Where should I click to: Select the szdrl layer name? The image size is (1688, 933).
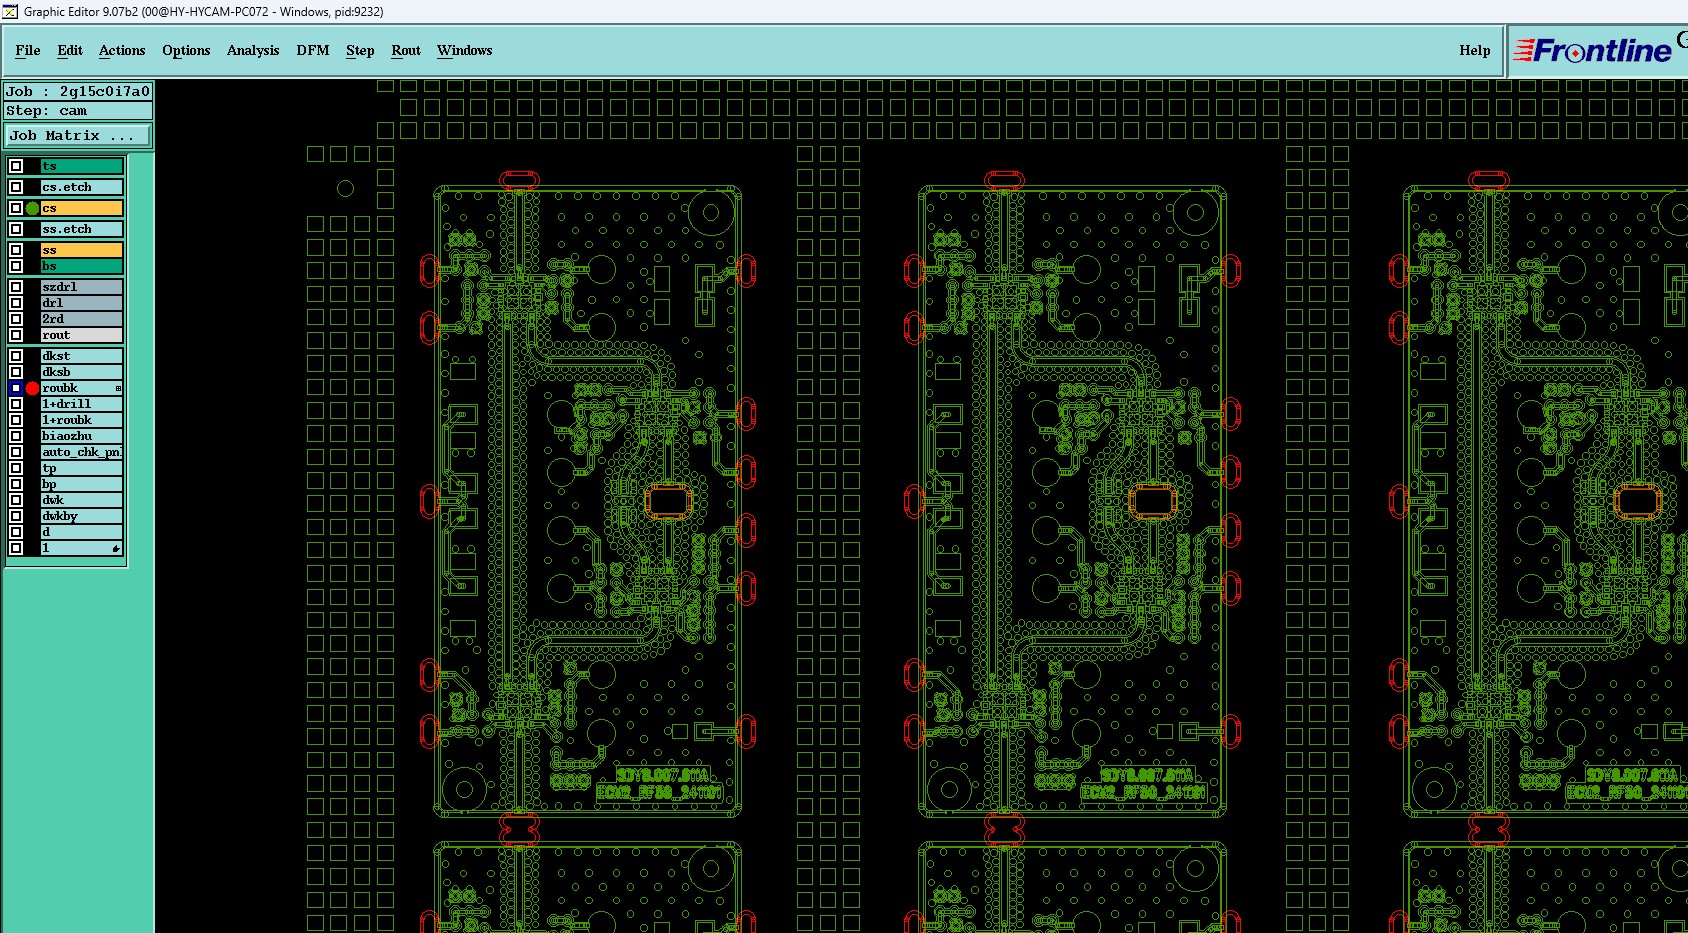click(82, 287)
